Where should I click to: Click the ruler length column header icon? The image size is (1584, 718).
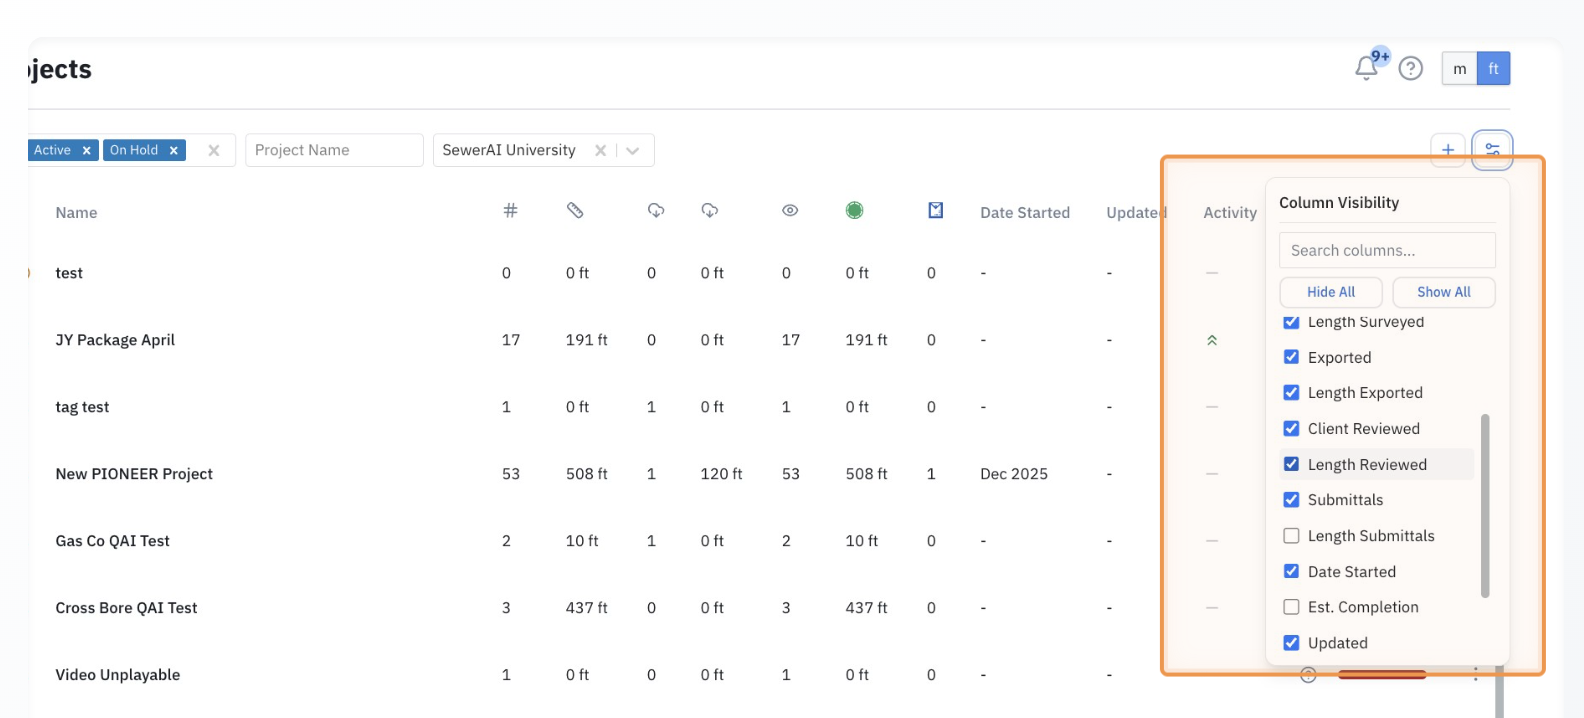point(575,211)
